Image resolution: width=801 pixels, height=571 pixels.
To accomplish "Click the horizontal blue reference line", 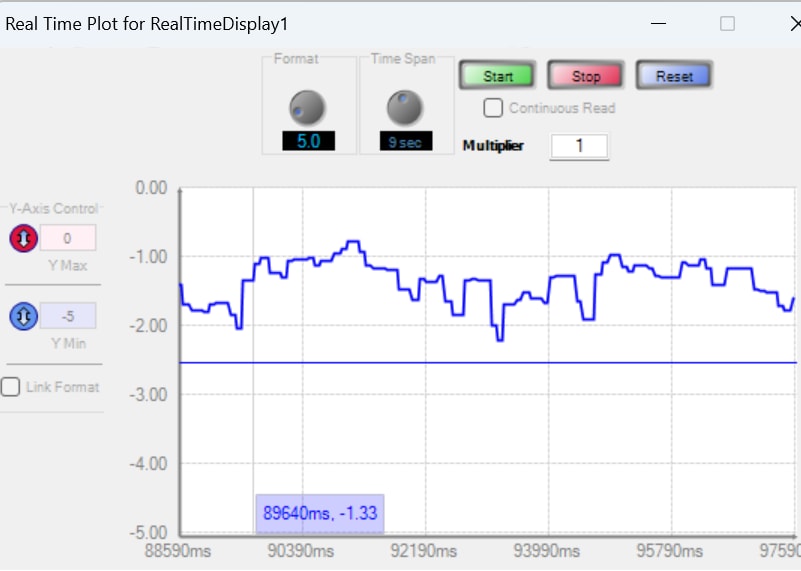I will (488, 363).
